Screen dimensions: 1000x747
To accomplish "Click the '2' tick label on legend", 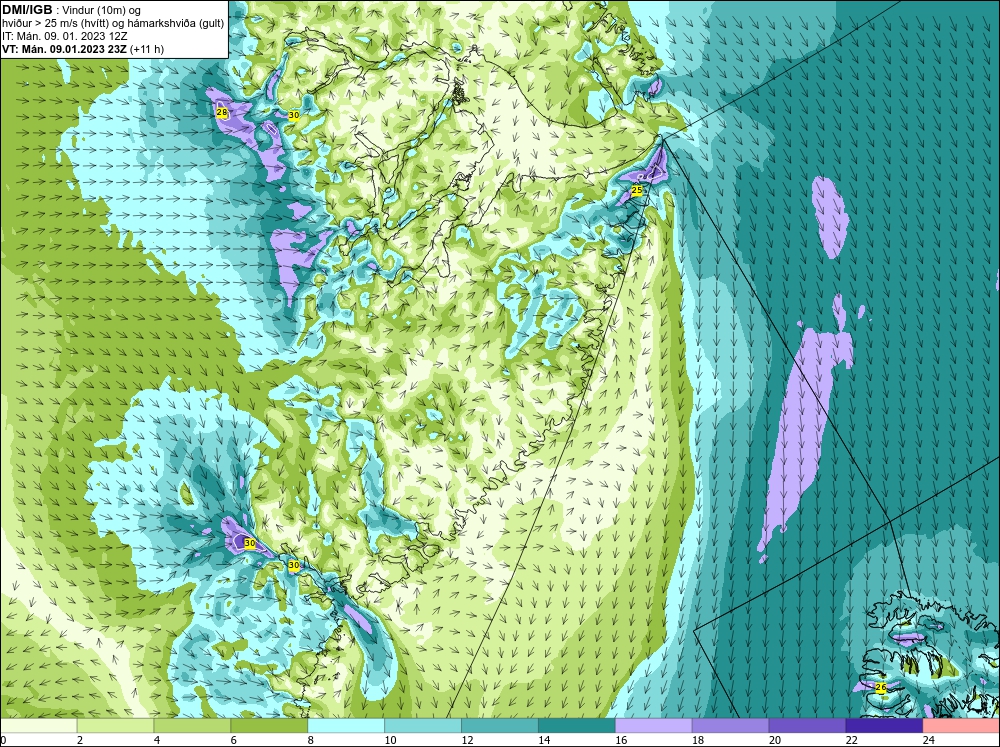I will pos(80,740).
